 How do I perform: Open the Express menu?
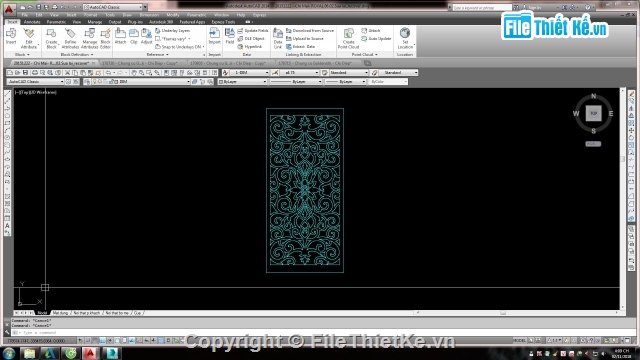(259, 15)
